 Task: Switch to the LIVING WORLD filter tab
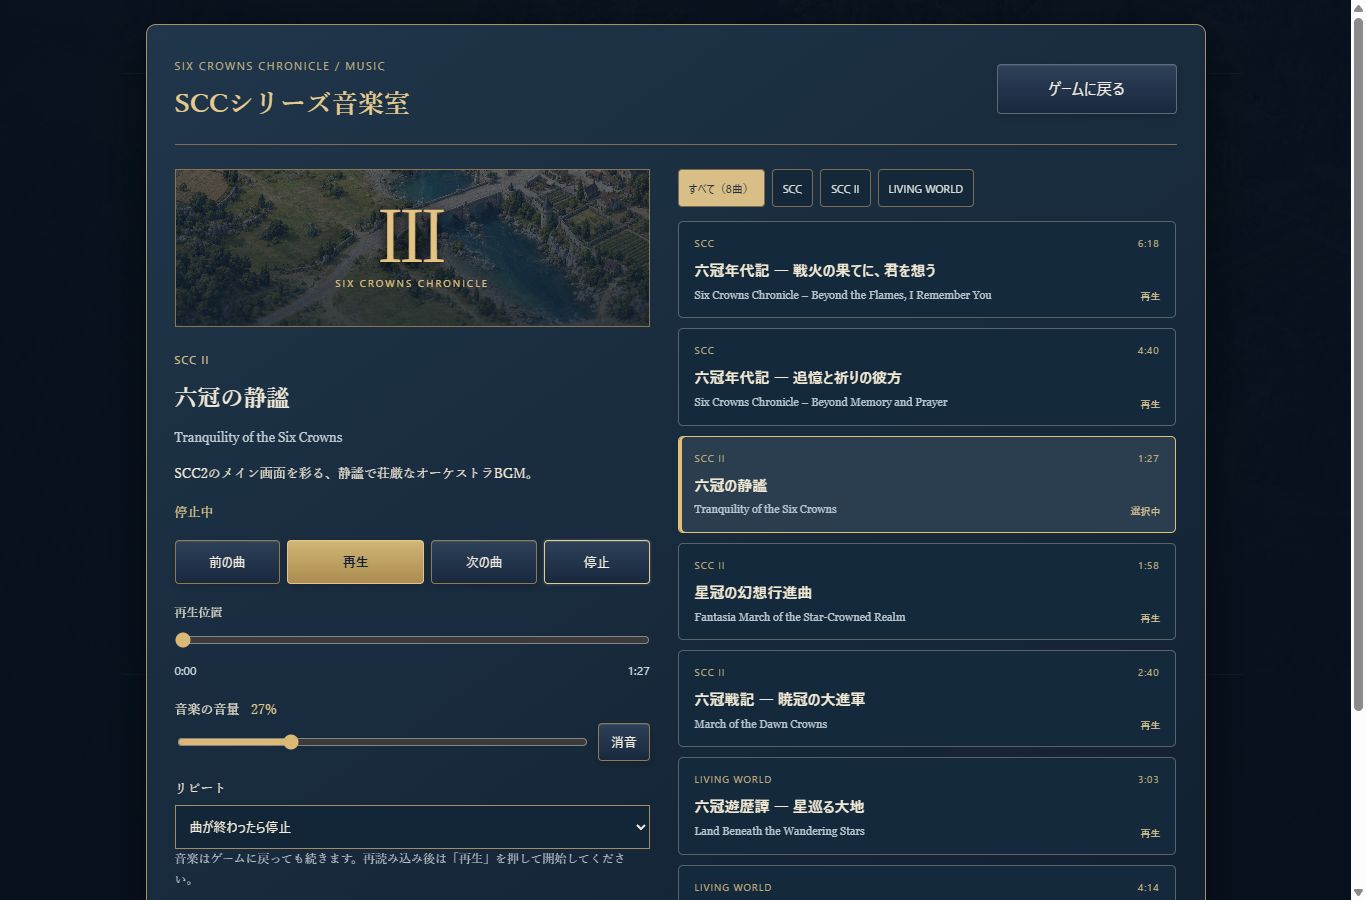pos(925,188)
